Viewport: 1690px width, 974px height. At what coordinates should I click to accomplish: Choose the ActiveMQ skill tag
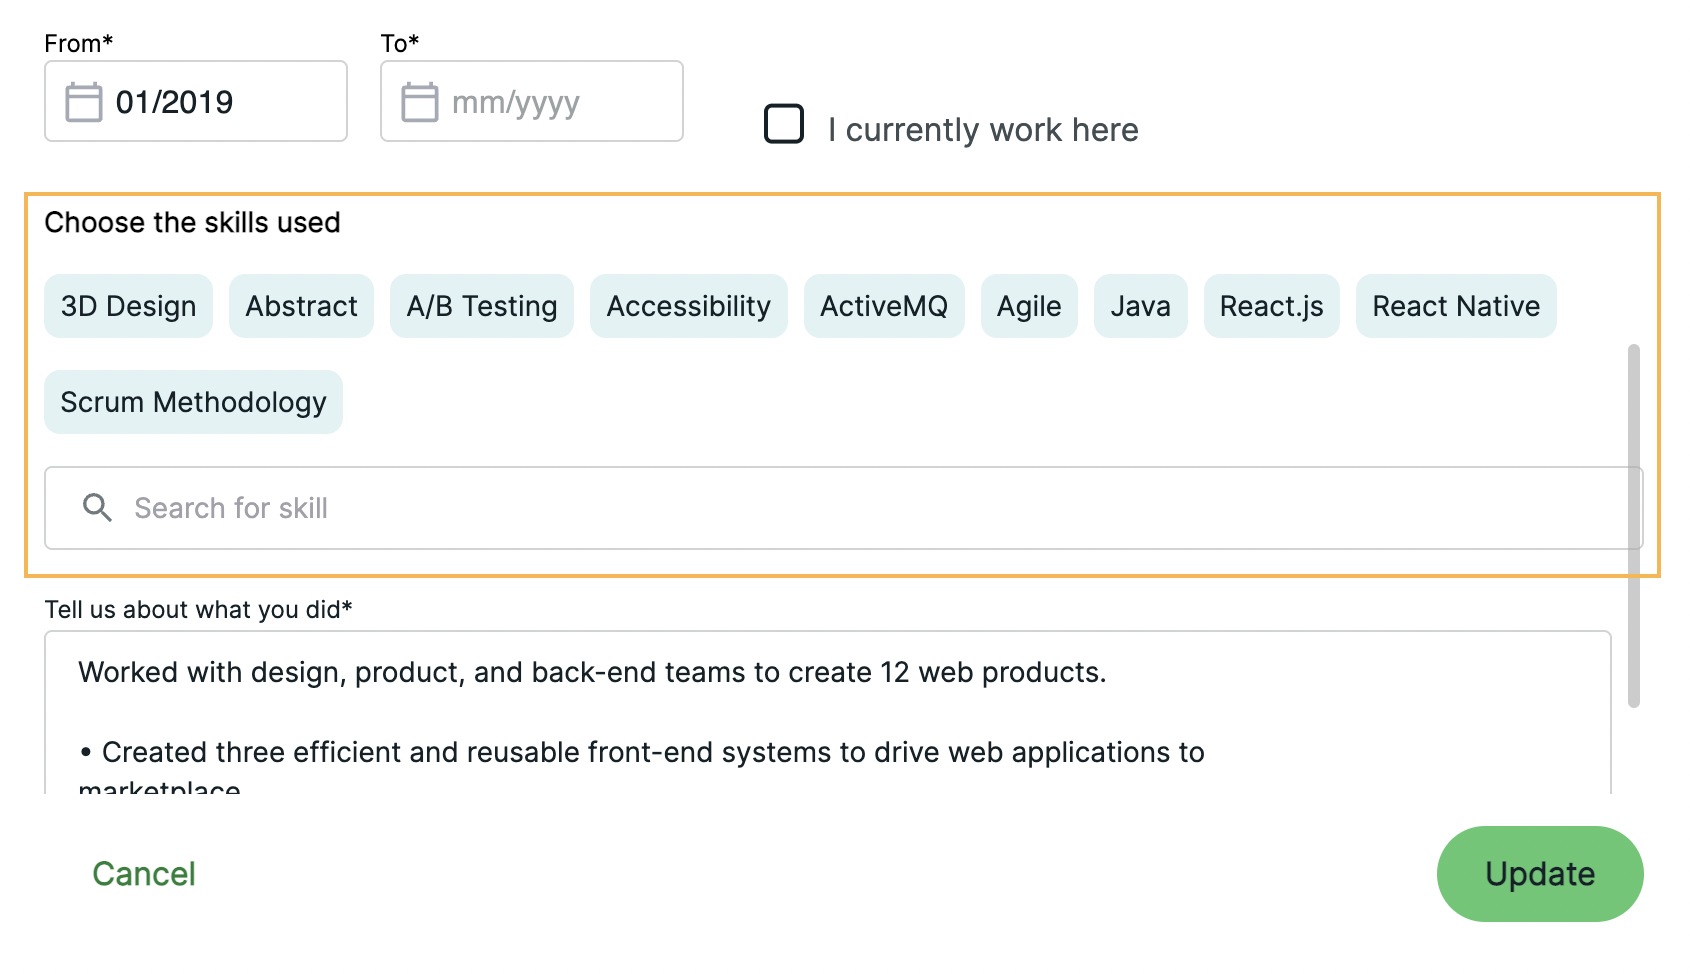pos(883,306)
